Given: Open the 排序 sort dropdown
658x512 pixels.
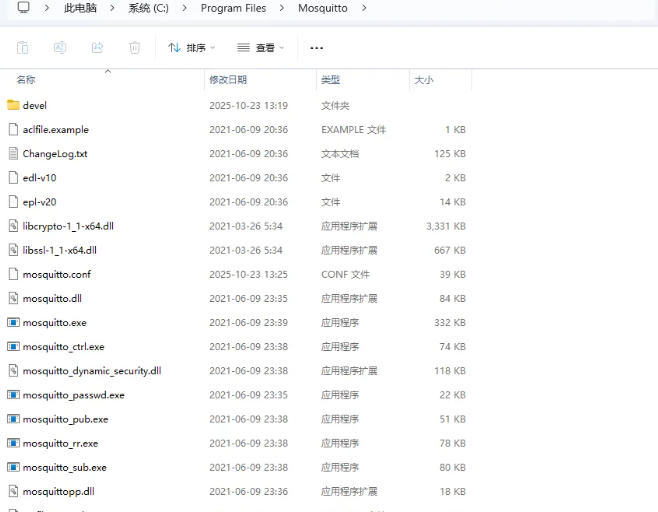Looking at the screenshot, I should coord(191,47).
